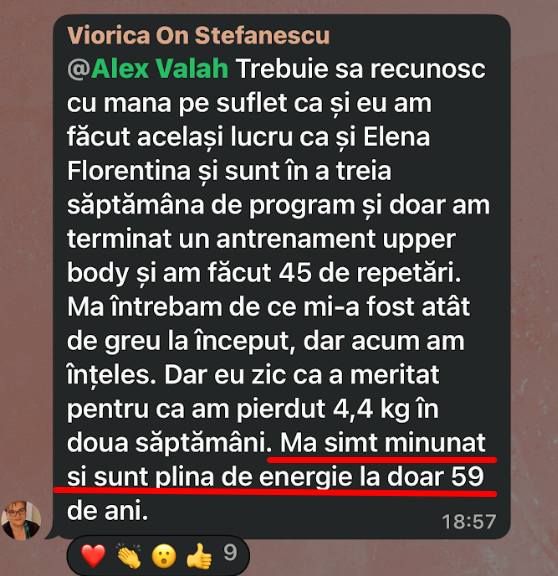Screen dimensions: 558x576
Task: Select the clapping hands reaction emoji
Action: pos(129,556)
